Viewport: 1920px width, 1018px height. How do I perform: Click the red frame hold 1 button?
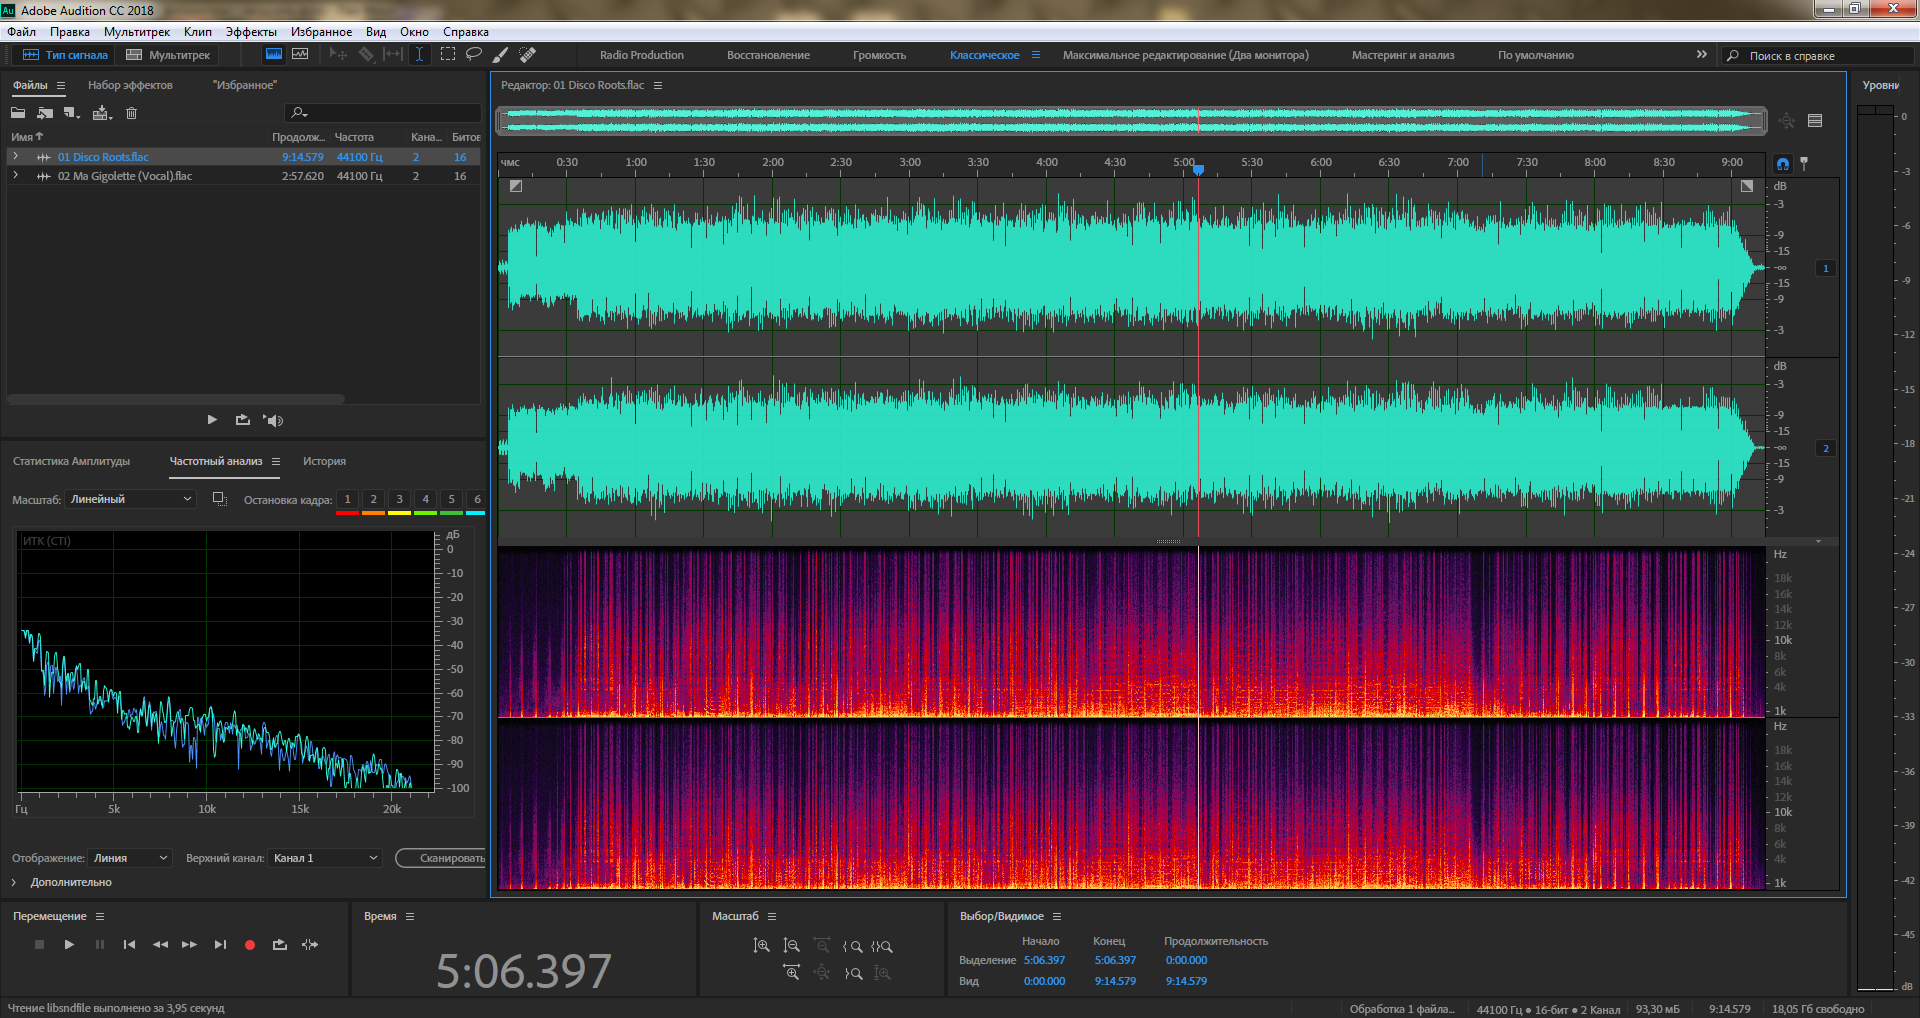pos(347,500)
